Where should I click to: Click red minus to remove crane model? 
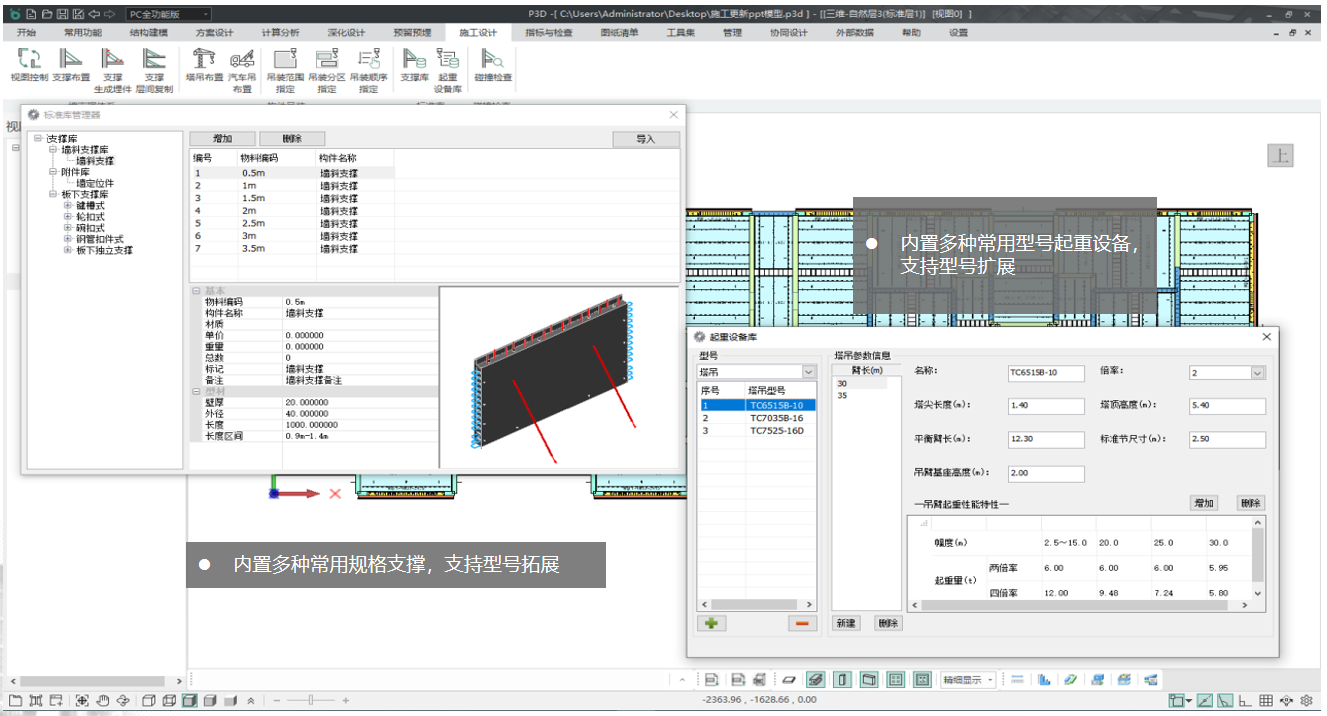point(802,623)
